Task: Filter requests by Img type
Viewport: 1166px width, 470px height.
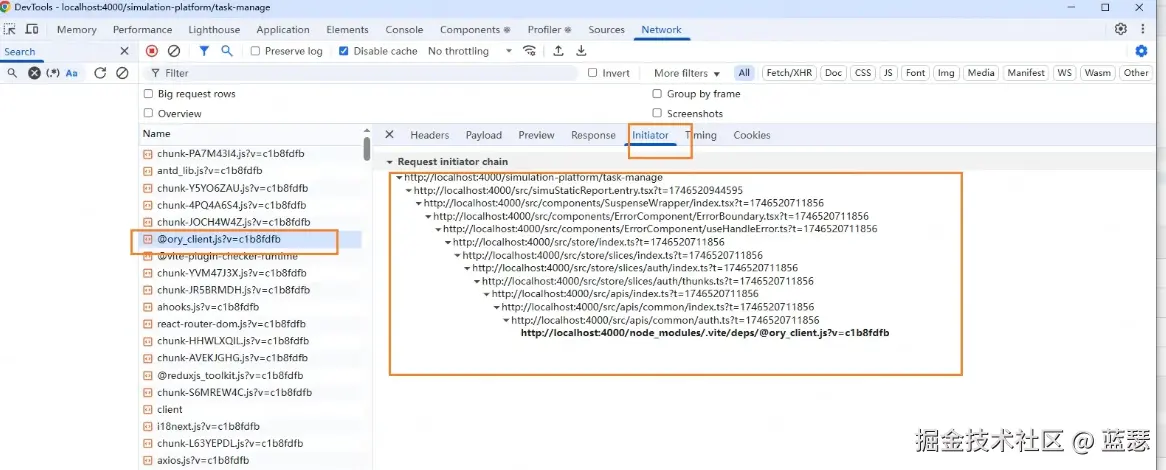Action: pos(946,73)
